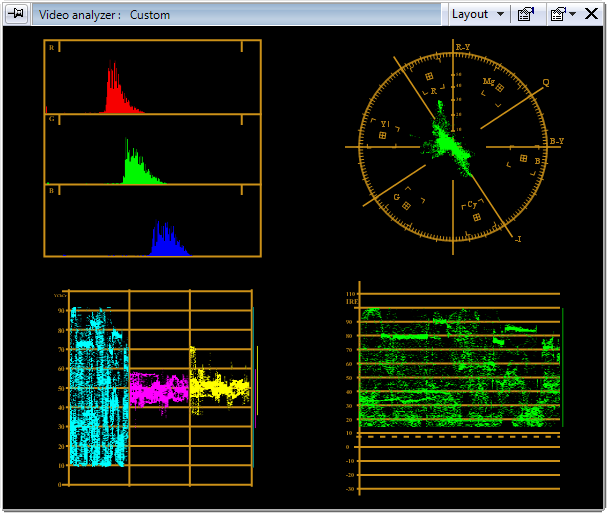The width and height of the screenshot is (607, 513).
Task: Click the '110' scale label on the waveform
Action: 350,294
